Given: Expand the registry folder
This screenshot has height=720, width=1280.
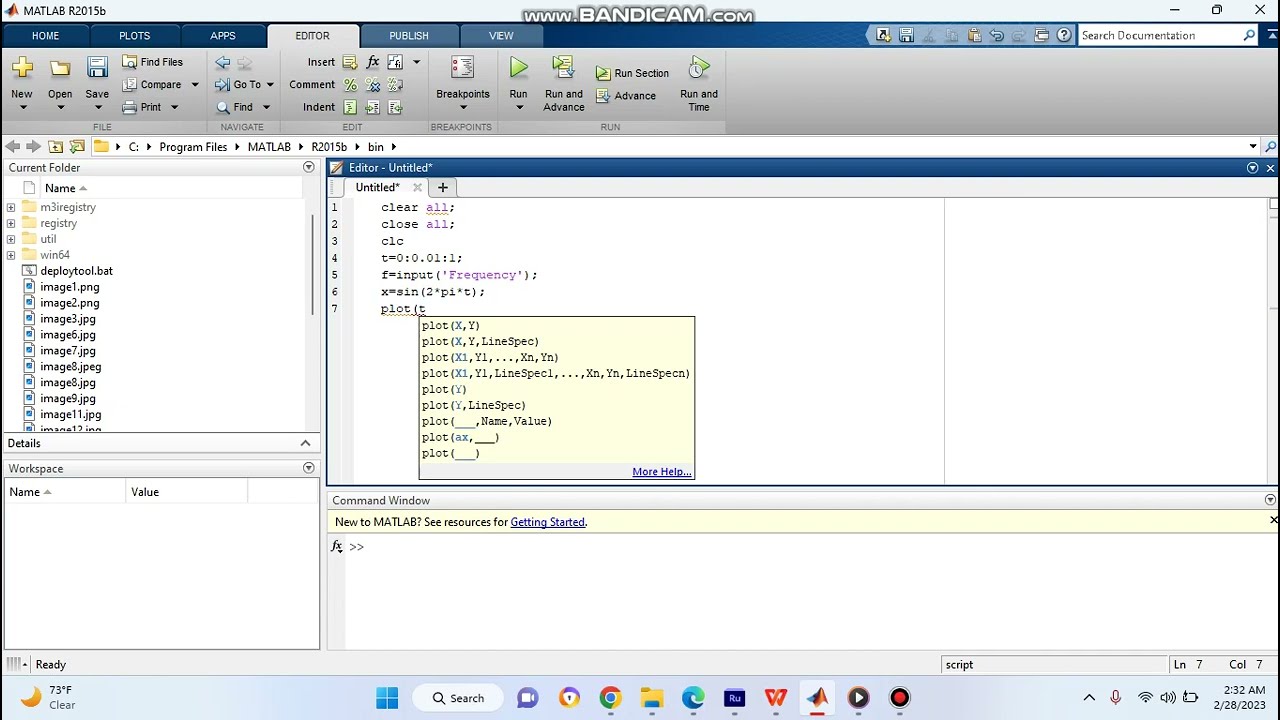Looking at the screenshot, I should (11, 223).
